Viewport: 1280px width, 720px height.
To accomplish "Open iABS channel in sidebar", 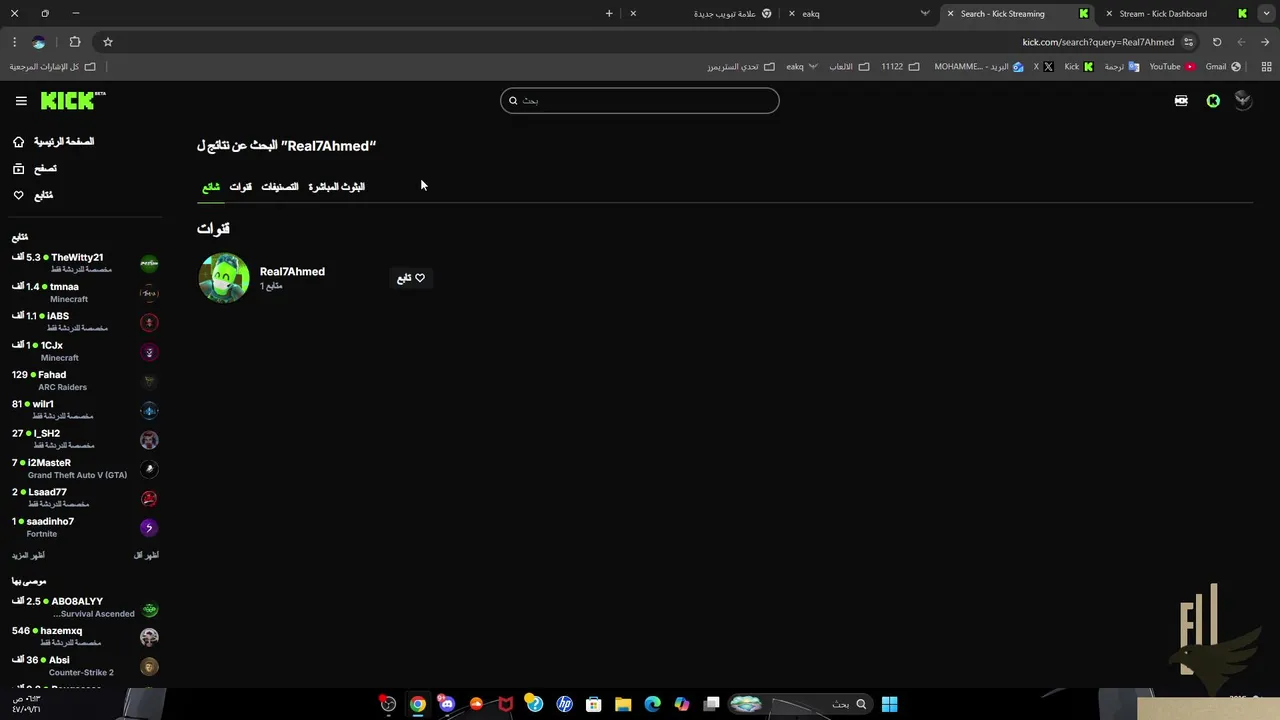I will (85, 322).
